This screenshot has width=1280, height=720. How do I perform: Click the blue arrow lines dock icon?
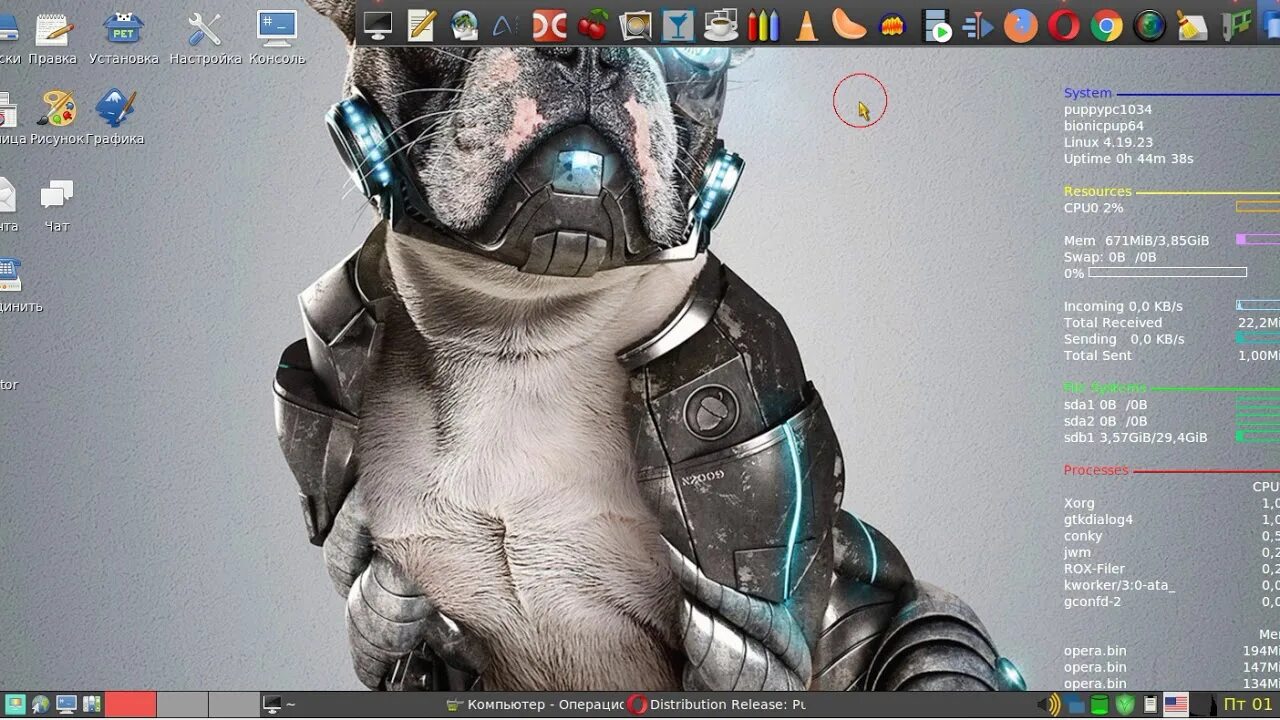[x=978, y=25]
